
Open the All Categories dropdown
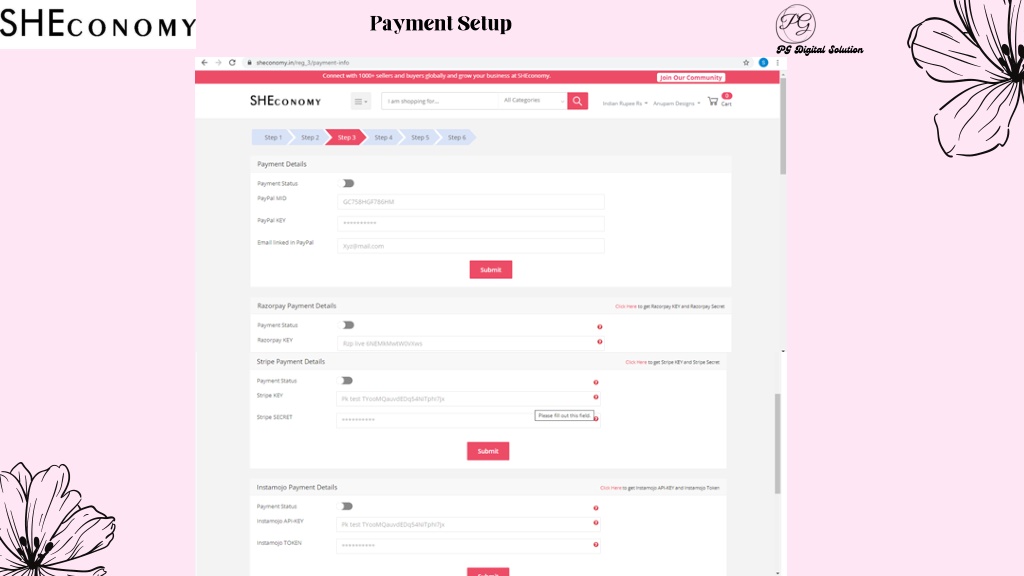coord(533,101)
